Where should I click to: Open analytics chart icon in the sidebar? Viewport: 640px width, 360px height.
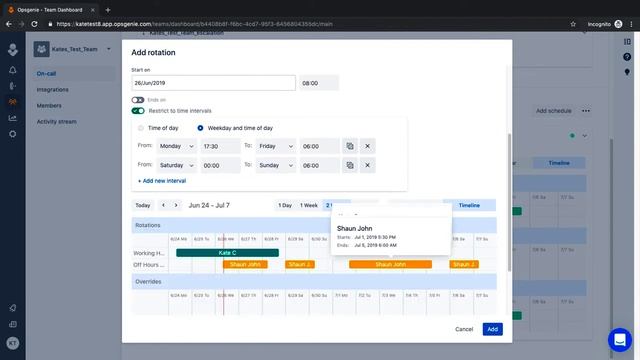(x=13, y=118)
